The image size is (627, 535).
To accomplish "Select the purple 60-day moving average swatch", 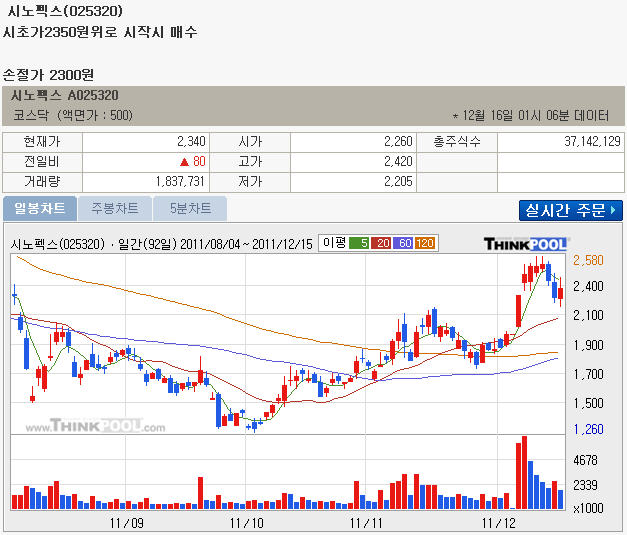I will point(403,243).
